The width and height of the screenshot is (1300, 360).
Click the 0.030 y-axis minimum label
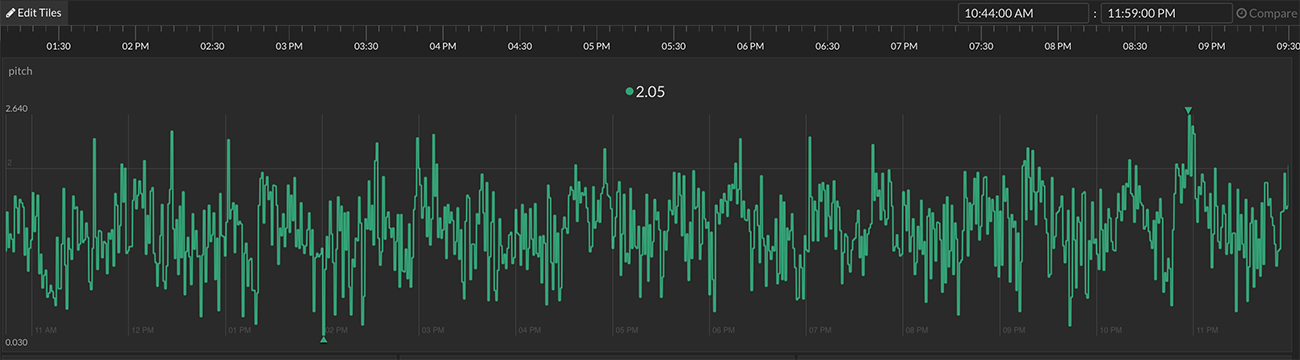pos(16,342)
